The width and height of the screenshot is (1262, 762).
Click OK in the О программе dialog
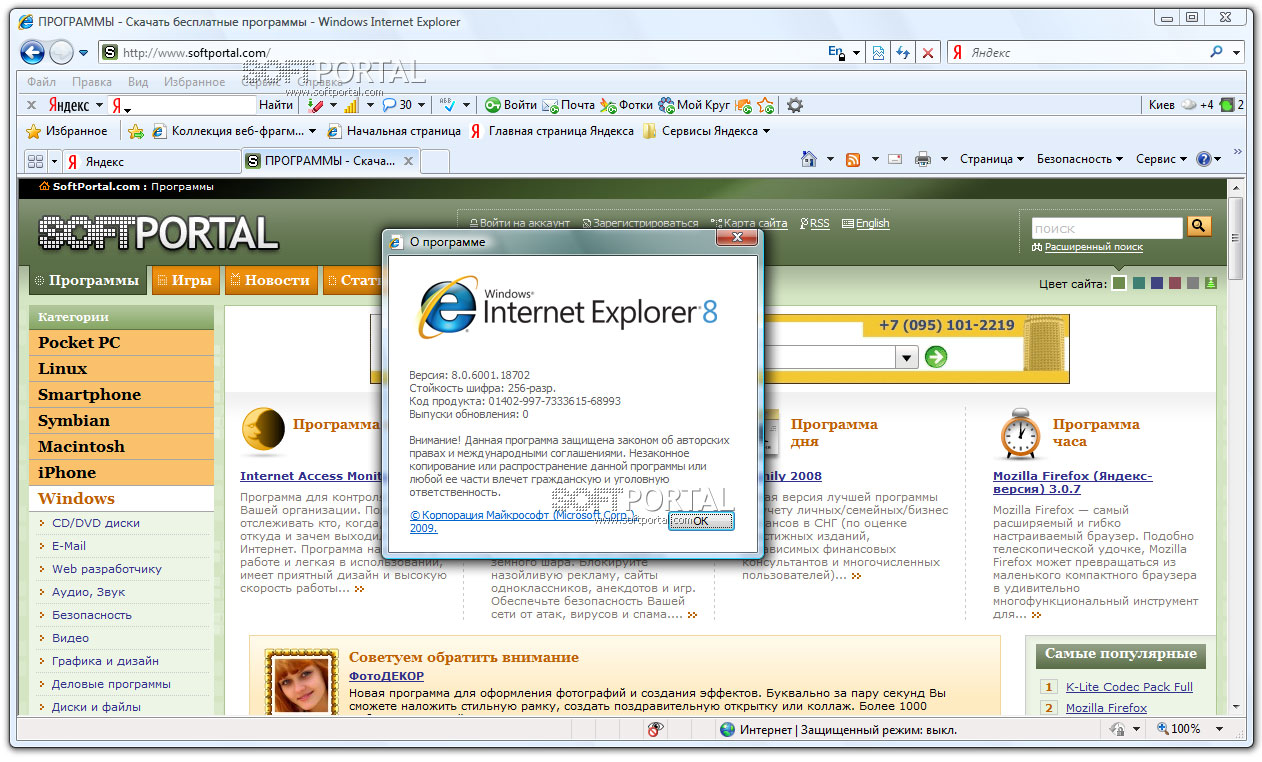click(701, 521)
